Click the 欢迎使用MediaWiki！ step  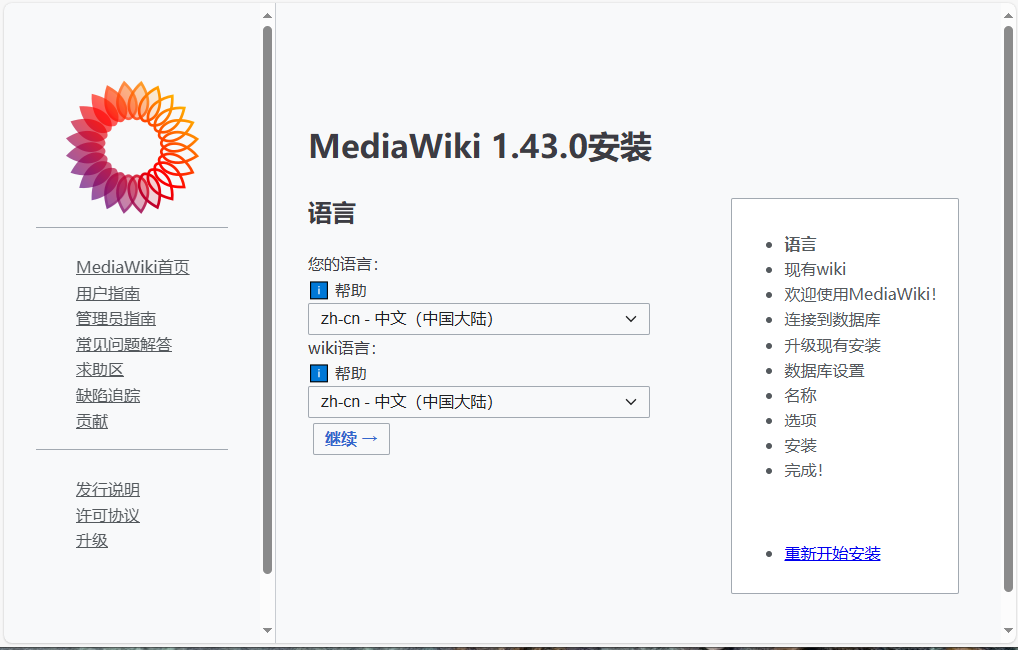(x=860, y=294)
